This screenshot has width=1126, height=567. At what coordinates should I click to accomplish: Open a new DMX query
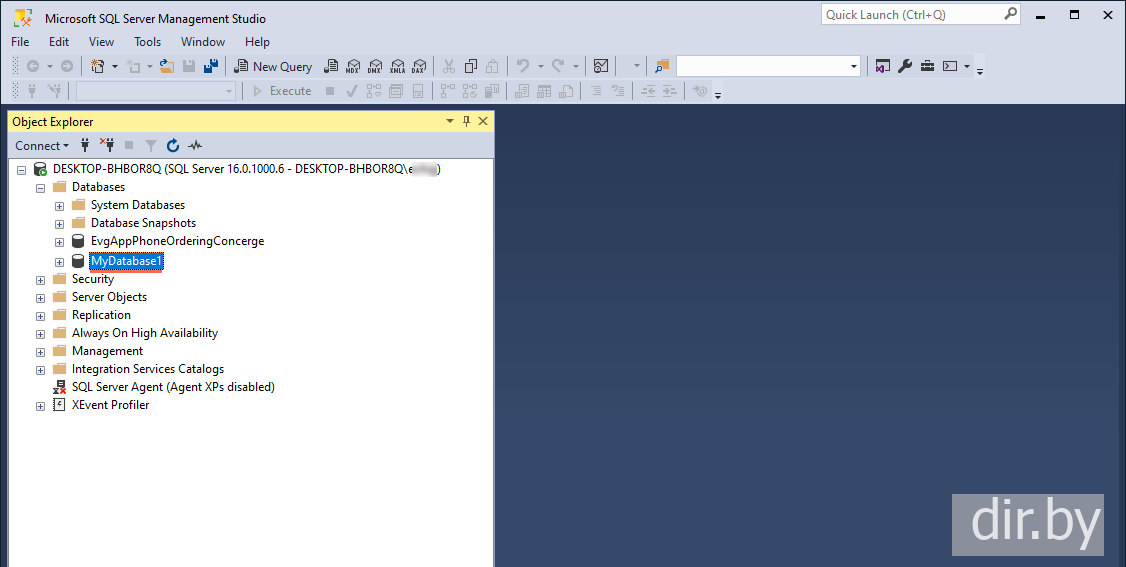tap(375, 66)
